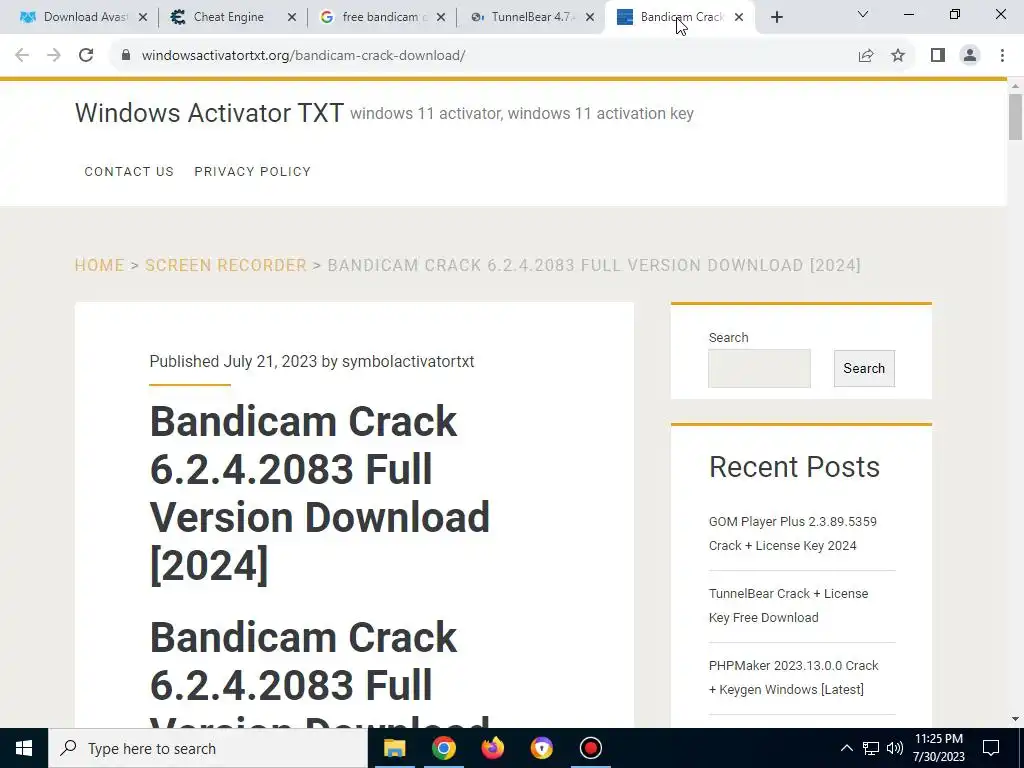
Task: Close the Download Avast tab
Action: coord(143,17)
